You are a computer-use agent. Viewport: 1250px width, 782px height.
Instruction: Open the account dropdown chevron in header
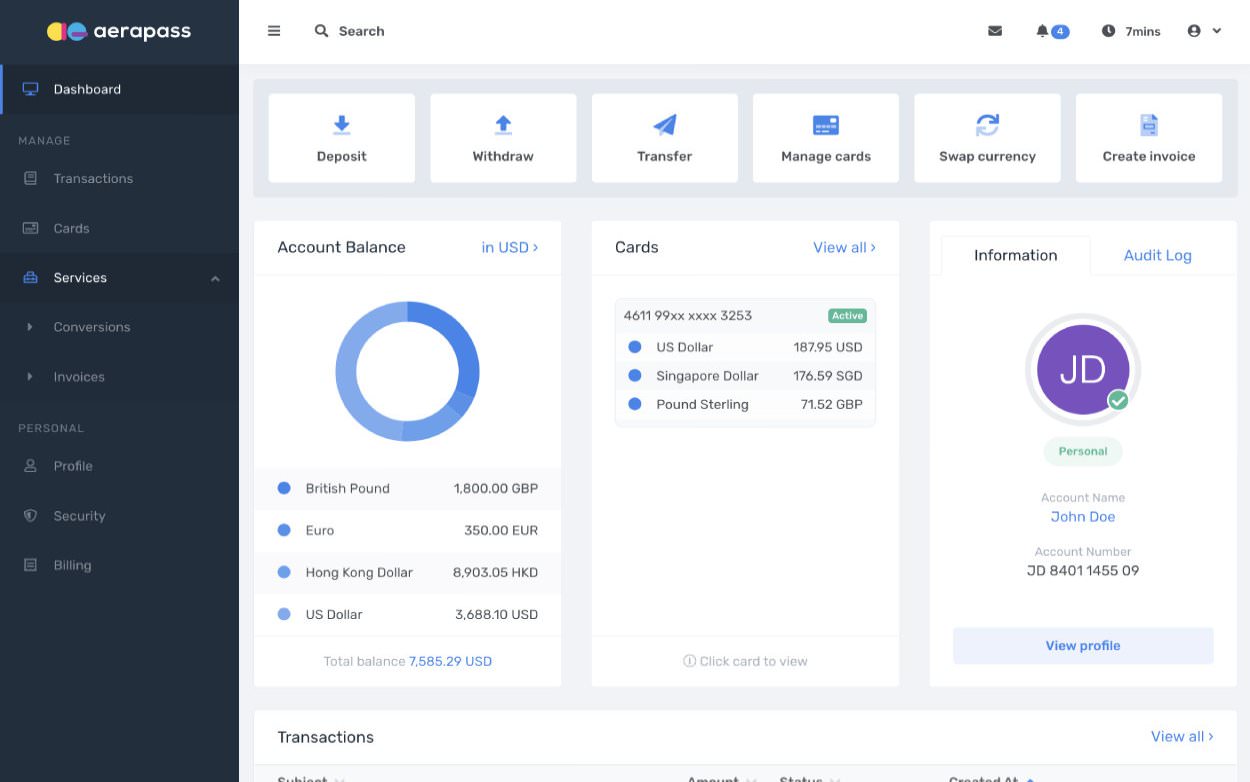[1217, 31]
